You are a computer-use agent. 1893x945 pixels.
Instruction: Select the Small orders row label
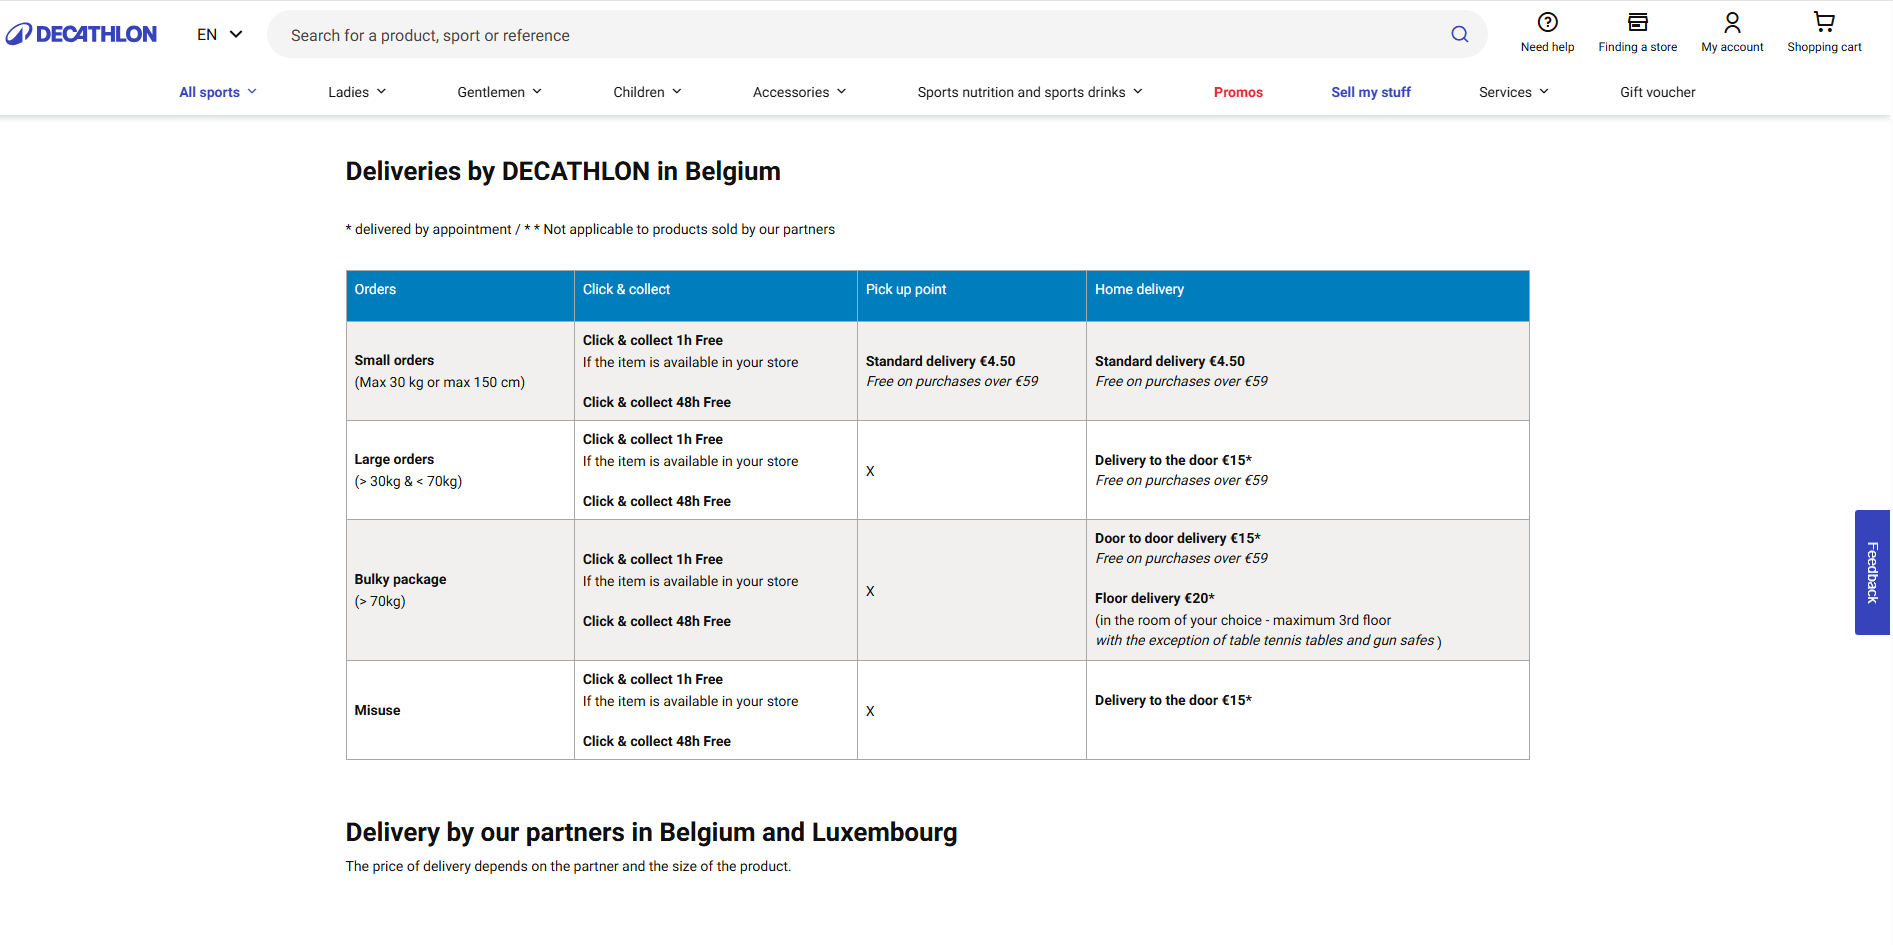click(x=394, y=360)
